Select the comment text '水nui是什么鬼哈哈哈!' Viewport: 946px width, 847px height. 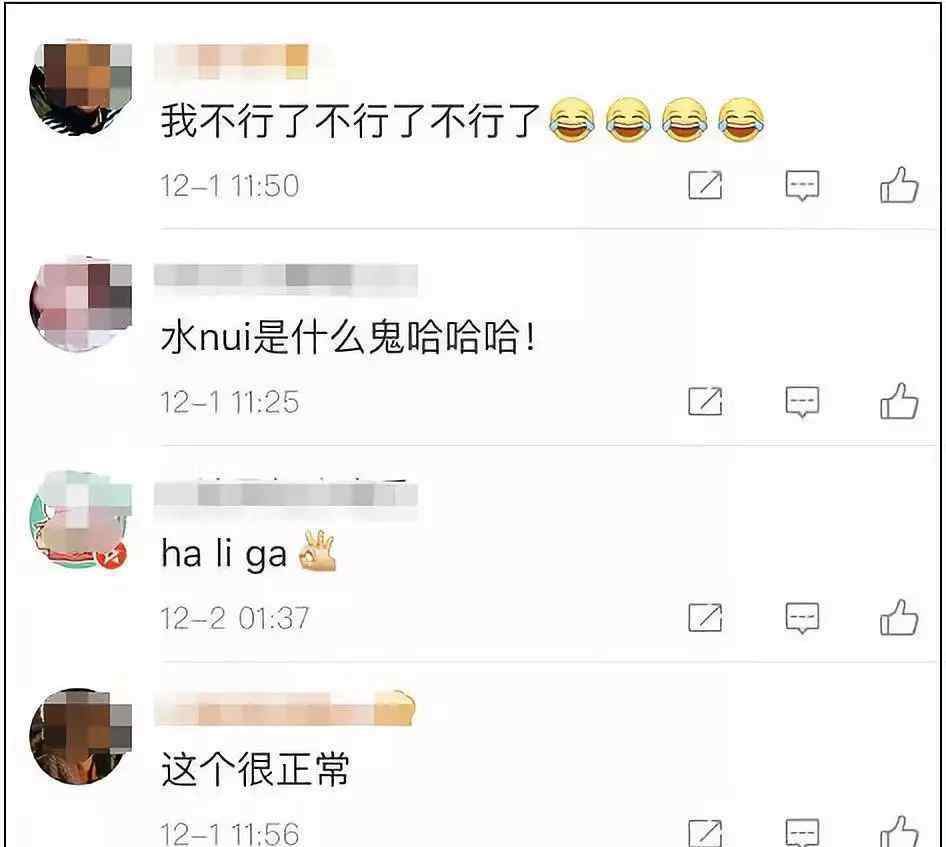[x=348, y=337]
